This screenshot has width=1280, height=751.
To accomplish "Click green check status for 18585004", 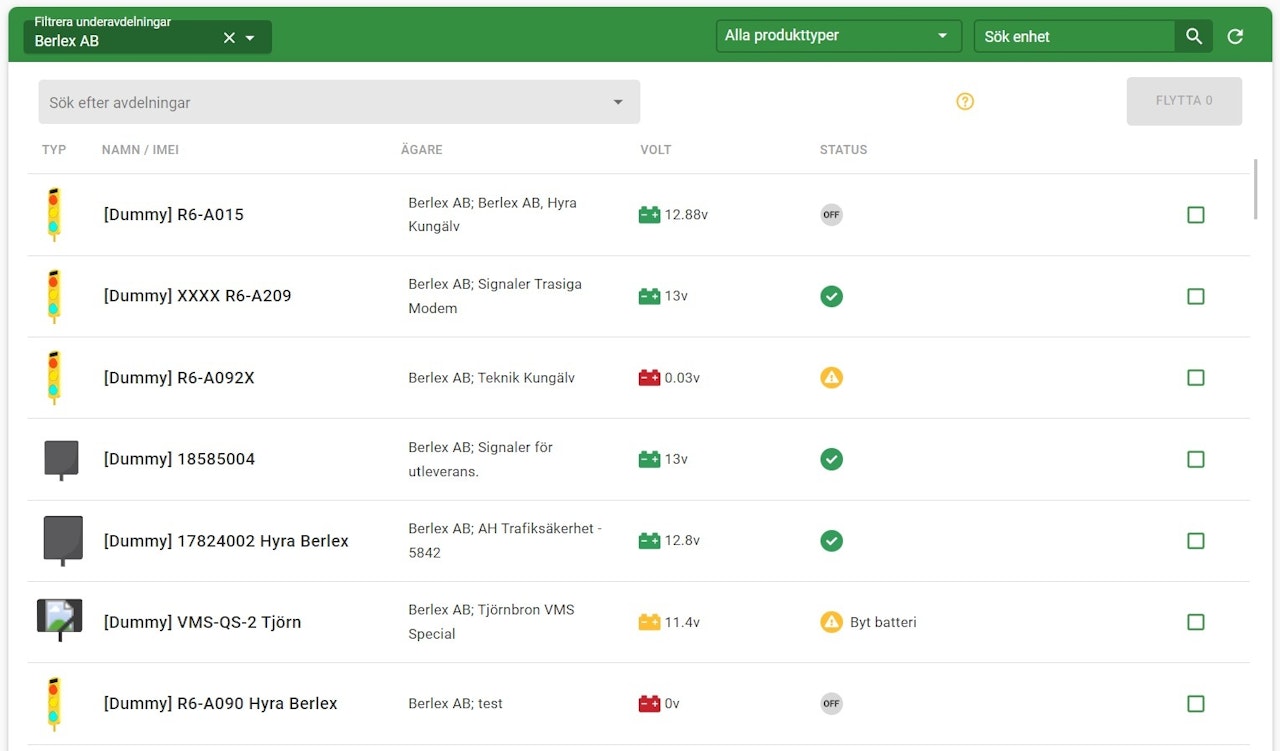I will pos(831,459).
